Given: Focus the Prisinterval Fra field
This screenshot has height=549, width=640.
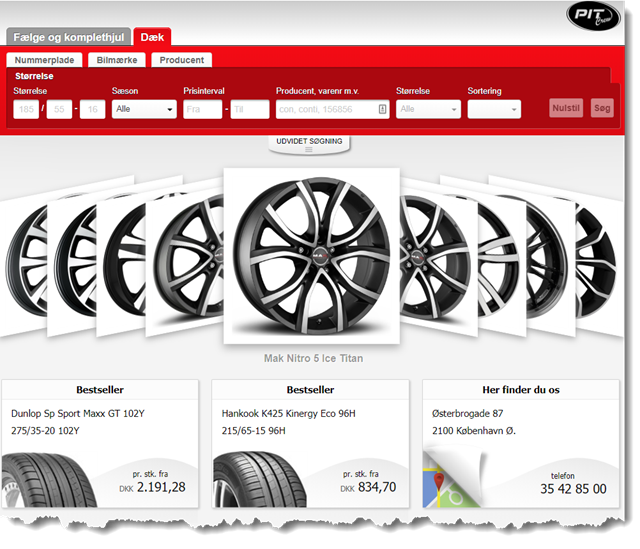Looking at the screenshot, I should click(x=202, y=109).
